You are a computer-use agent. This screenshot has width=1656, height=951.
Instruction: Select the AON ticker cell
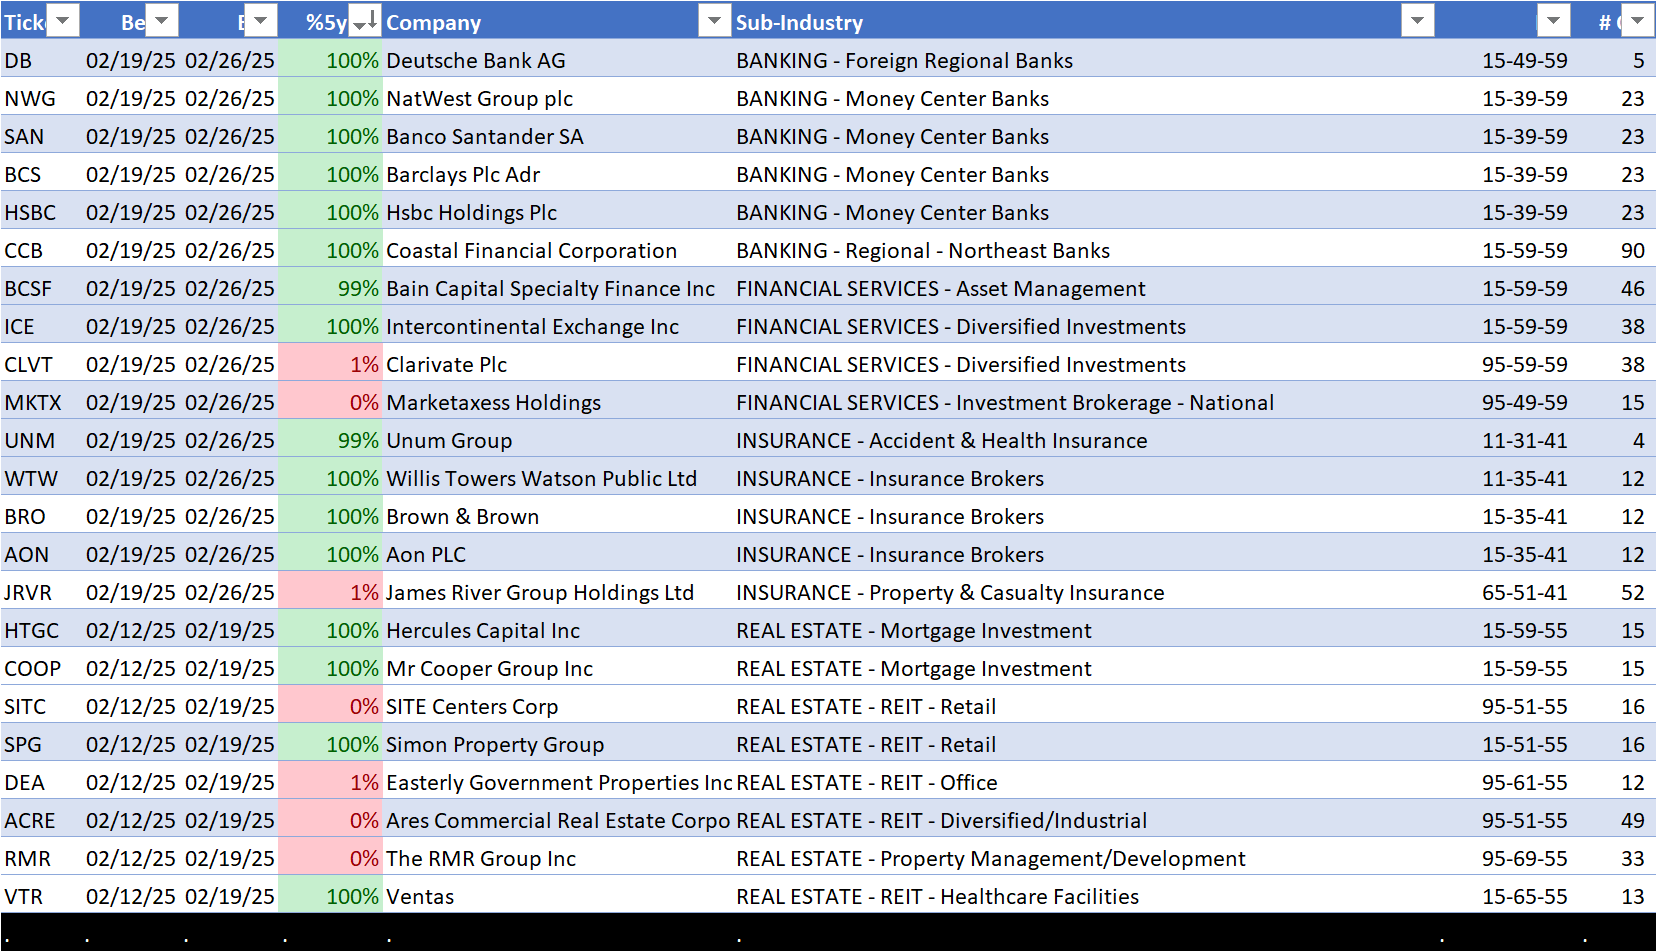(41, 554)
